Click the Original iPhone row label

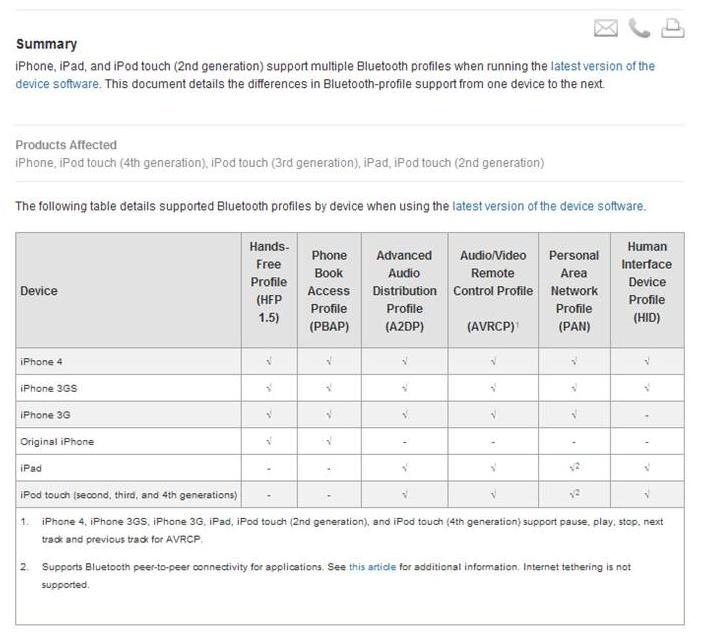(55, 441)
